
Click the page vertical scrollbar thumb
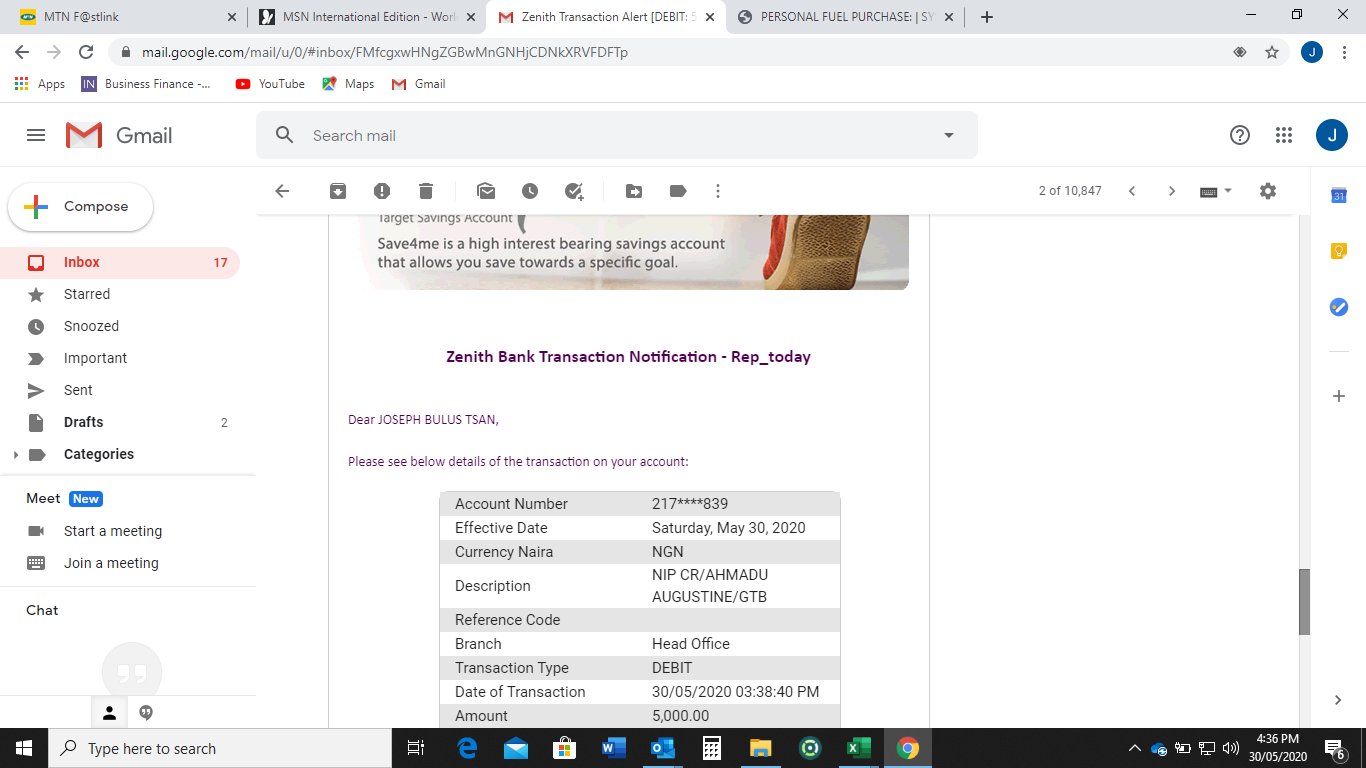point(1304,602)
